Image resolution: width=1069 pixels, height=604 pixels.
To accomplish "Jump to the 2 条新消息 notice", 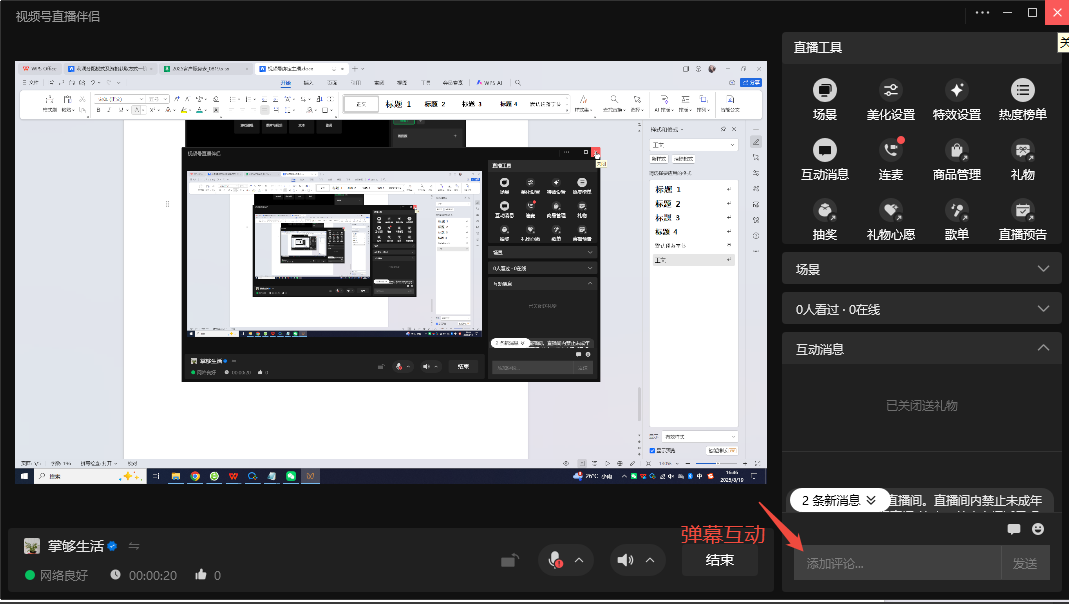I will 838,500.
